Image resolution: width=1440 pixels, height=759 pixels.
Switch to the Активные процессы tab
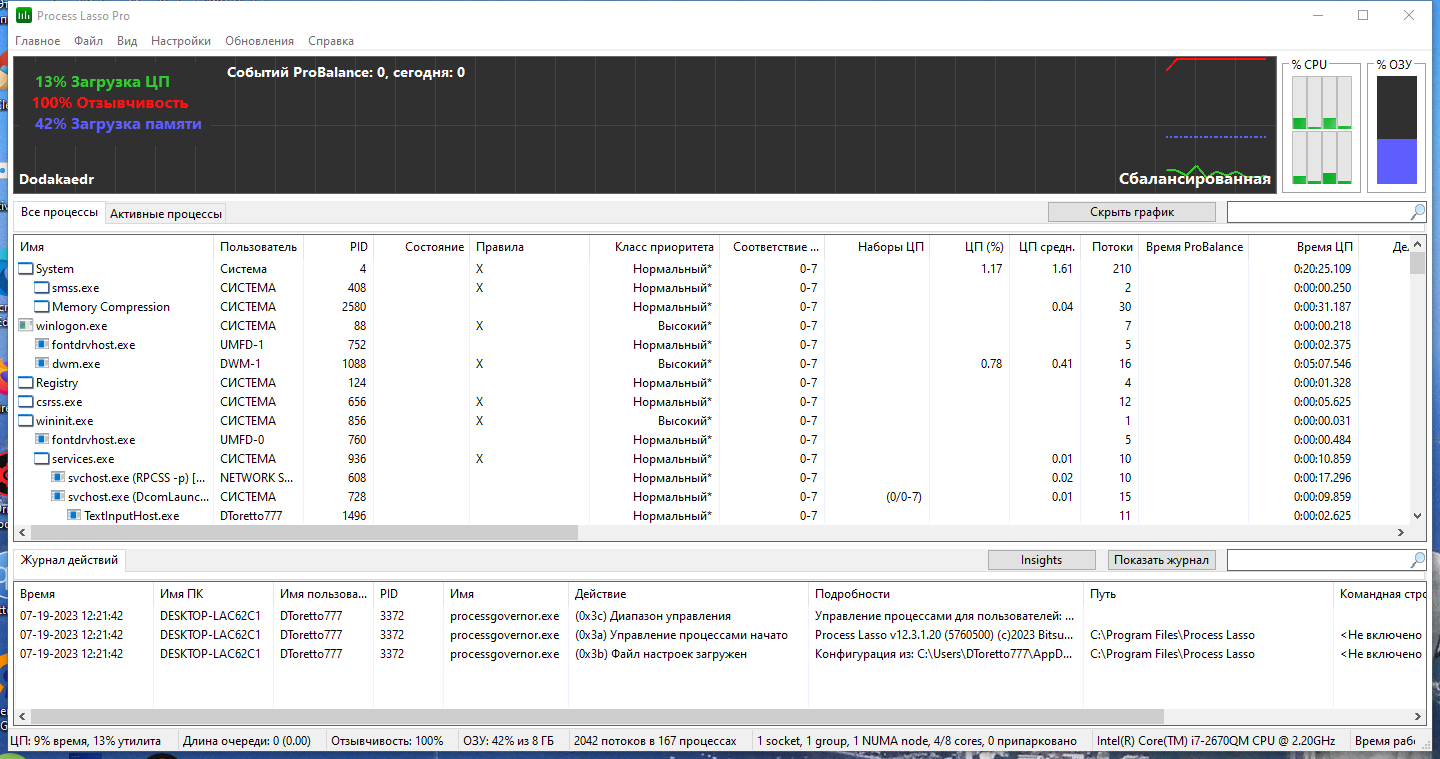coord(166,213)
